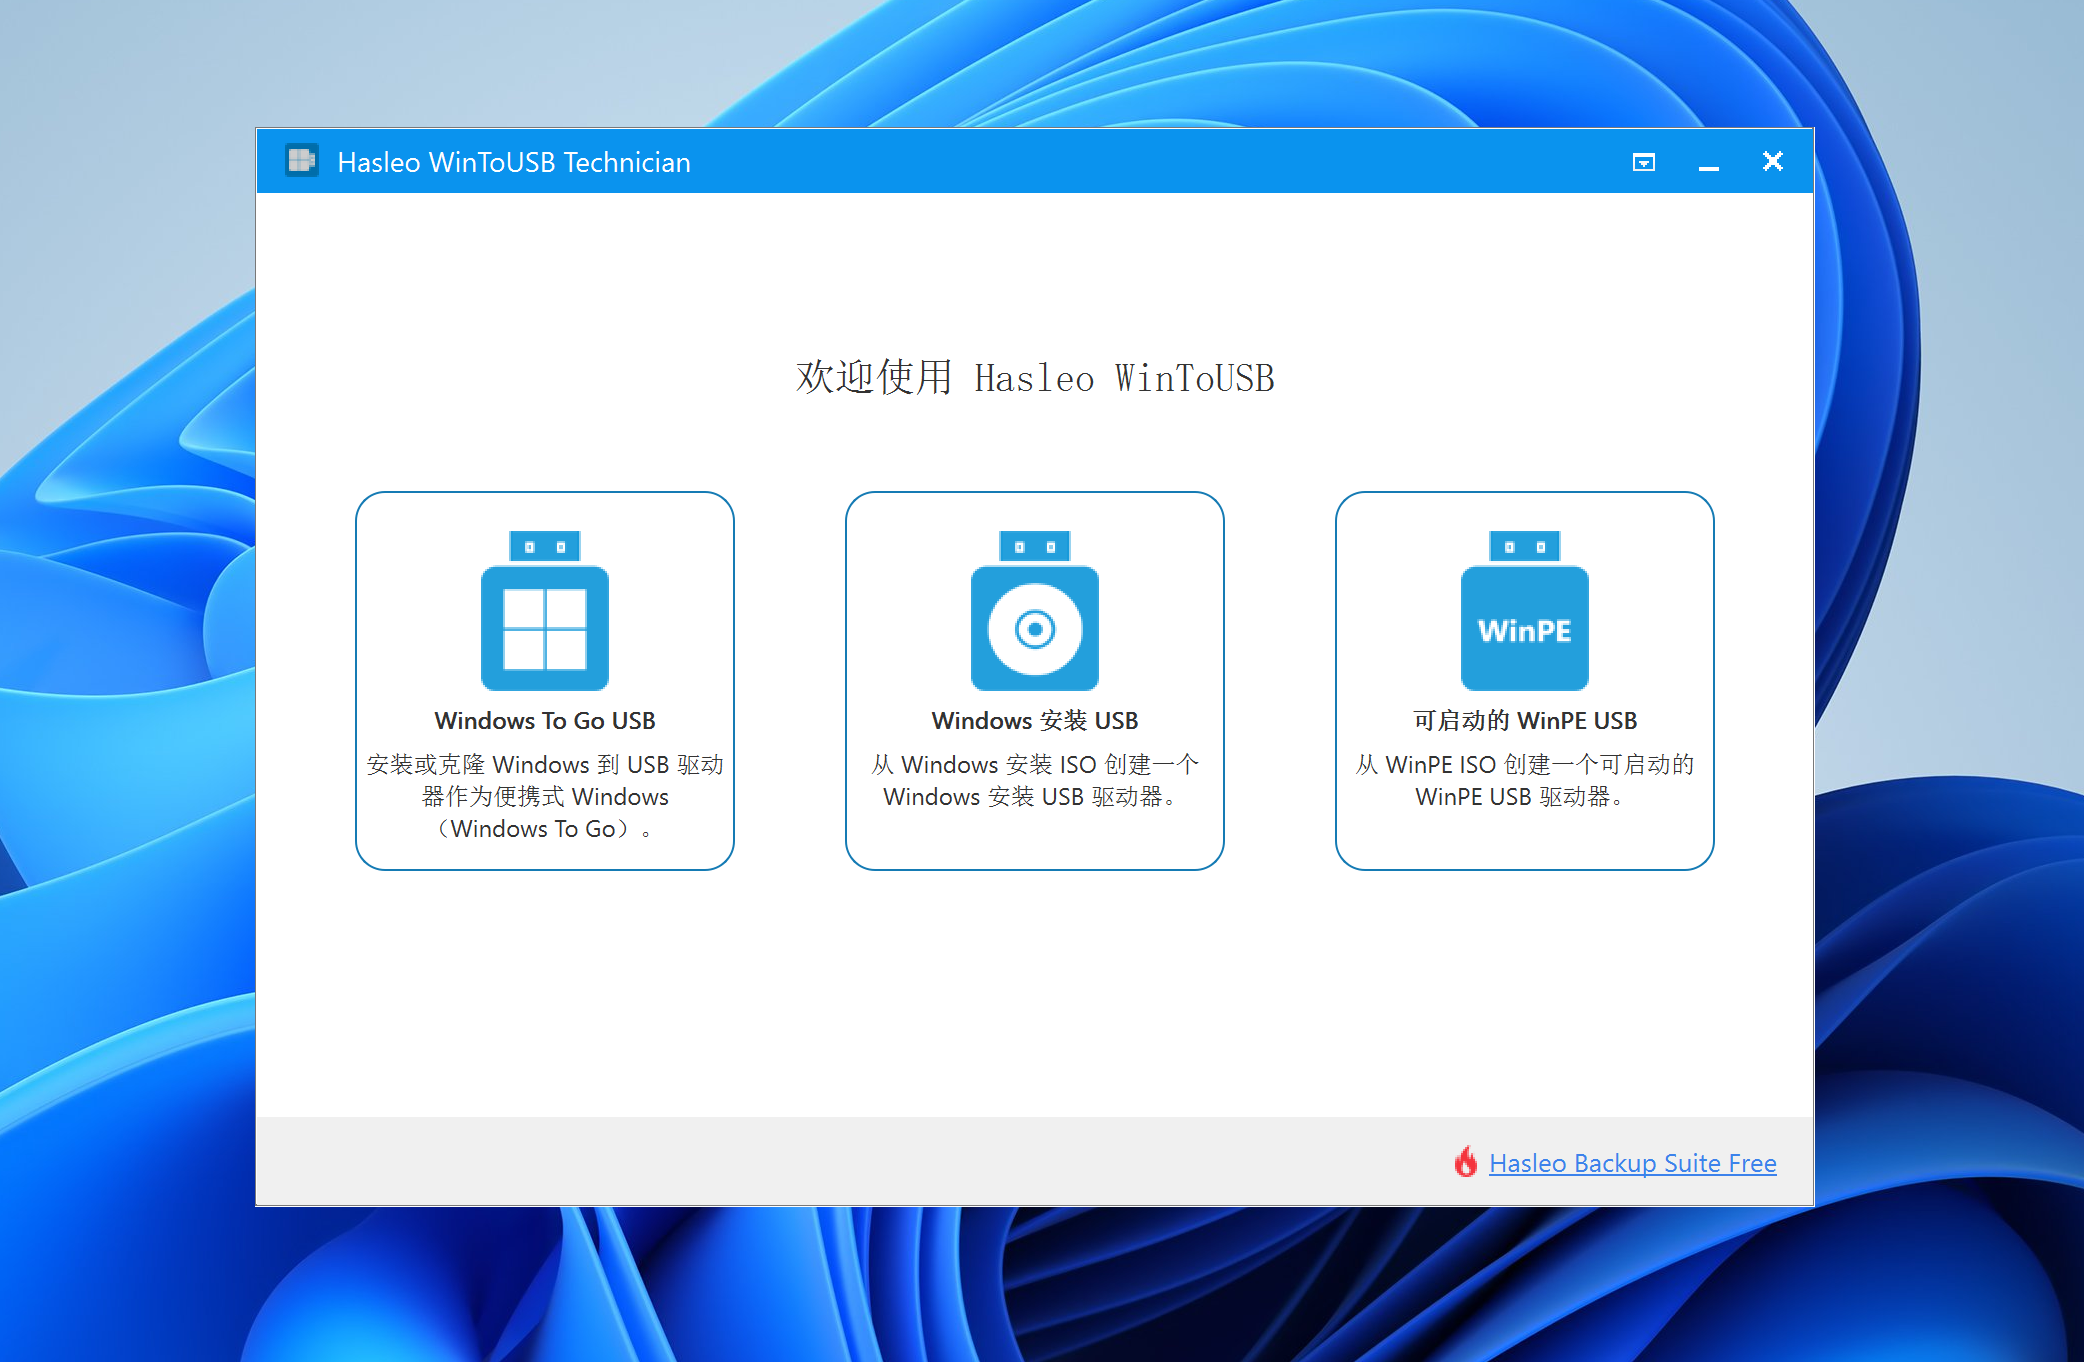Viewport: 2084px width, 1362px height.
Task: Click the Hasleo WinToUSB app logo in title bar
Action: (x=301, y=161)
